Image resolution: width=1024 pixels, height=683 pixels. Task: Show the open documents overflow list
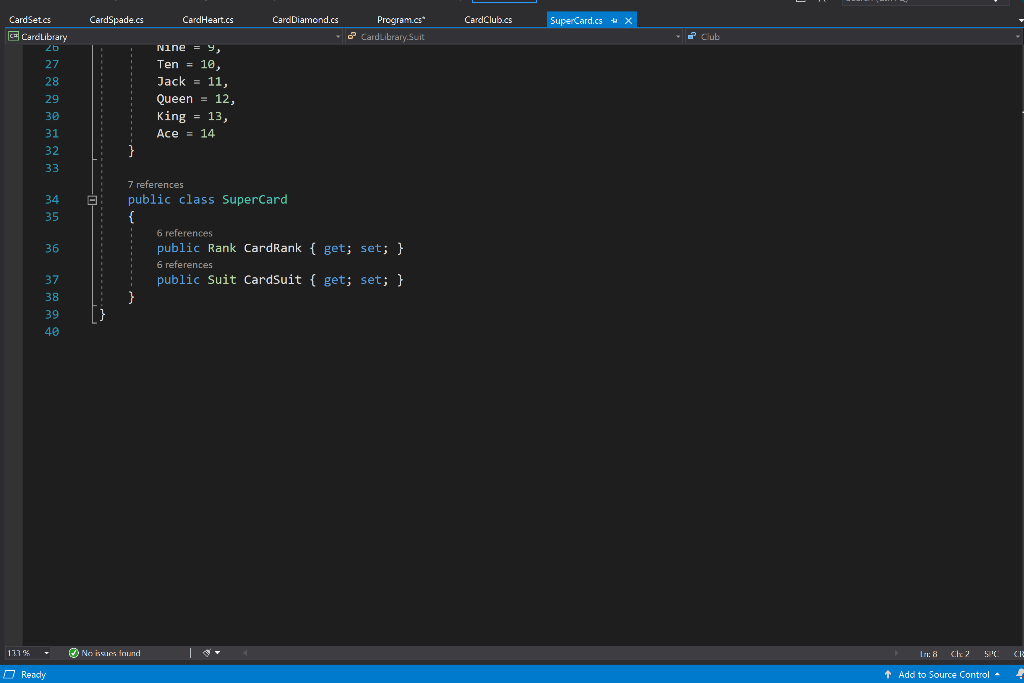pos(1020,20)
